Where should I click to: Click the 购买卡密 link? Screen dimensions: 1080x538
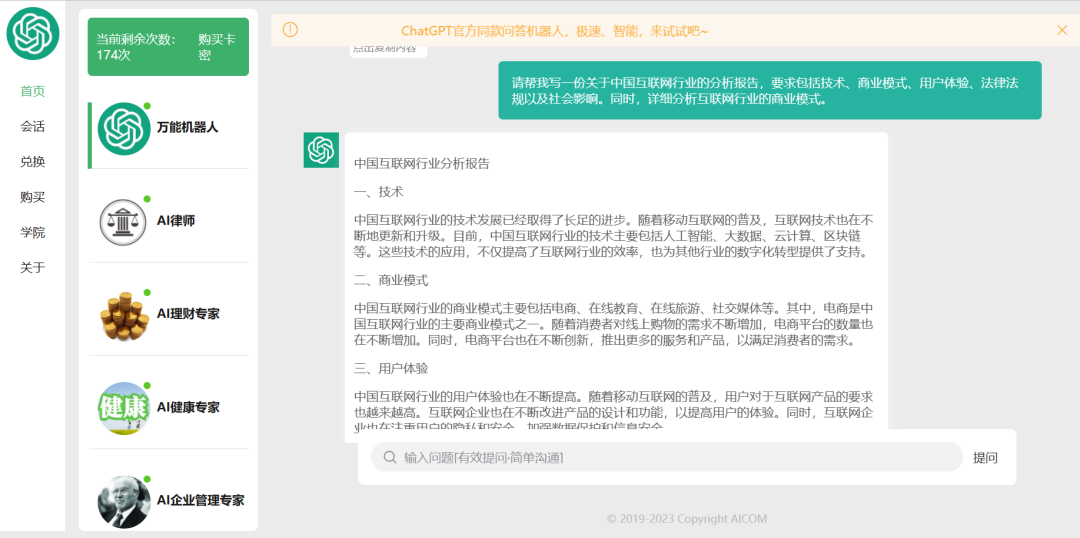[216, 47]
